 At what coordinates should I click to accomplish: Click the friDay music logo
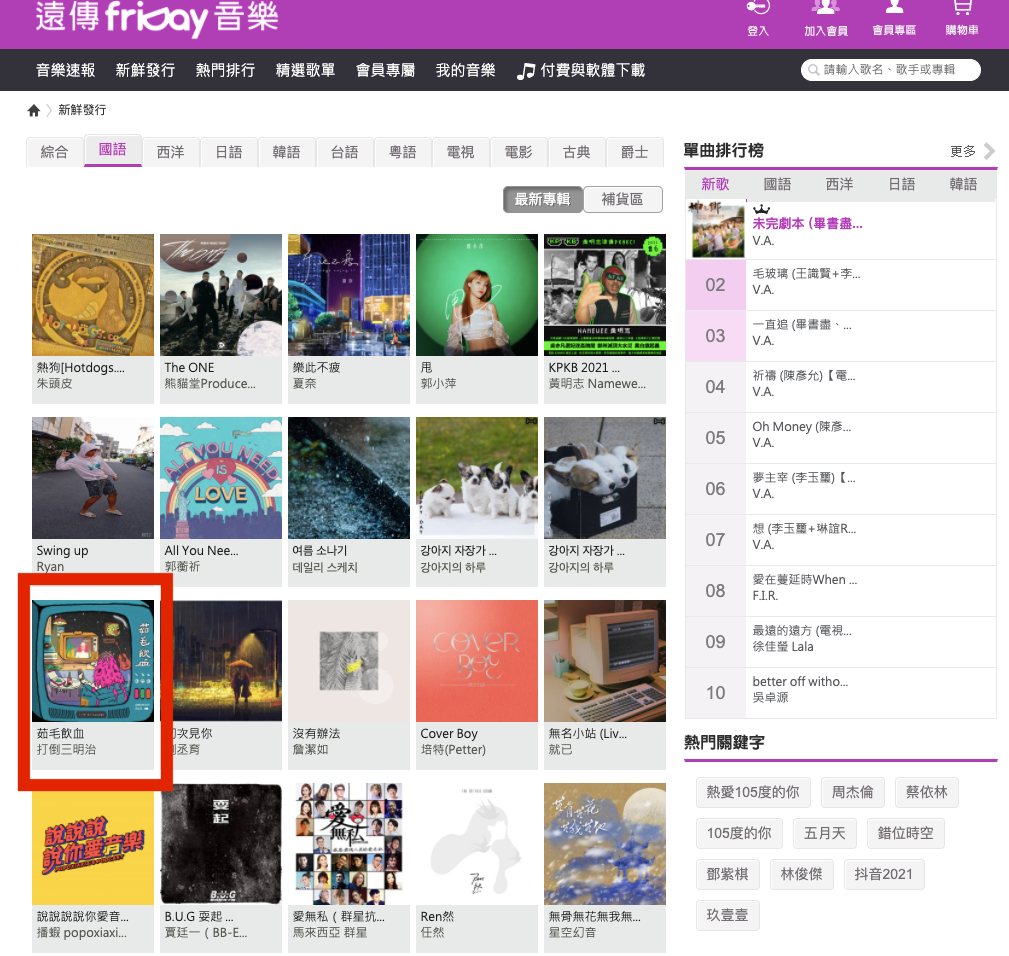pos(157,17)
